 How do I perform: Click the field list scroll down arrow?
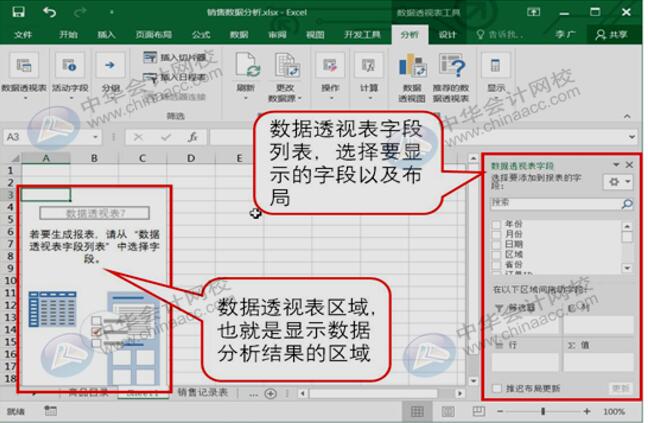(627, 268)
